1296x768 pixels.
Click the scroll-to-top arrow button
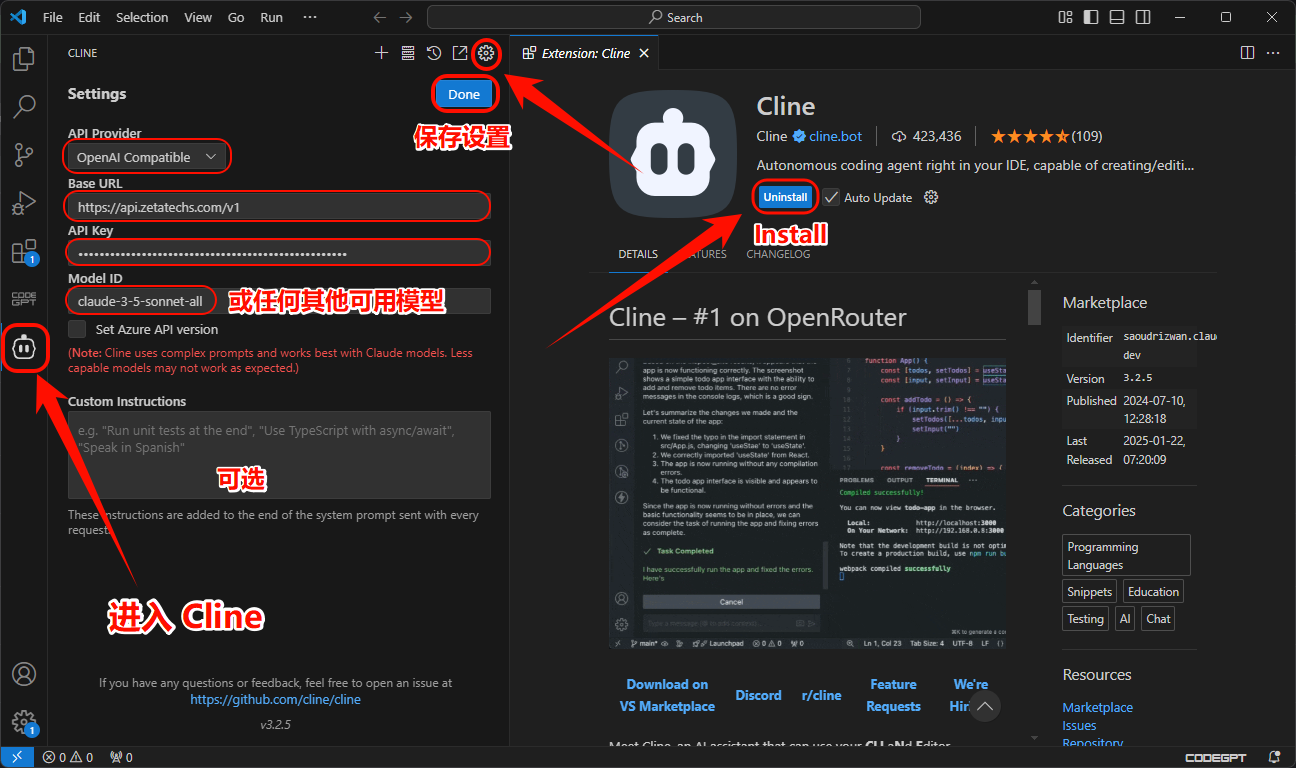coord(985,707)
